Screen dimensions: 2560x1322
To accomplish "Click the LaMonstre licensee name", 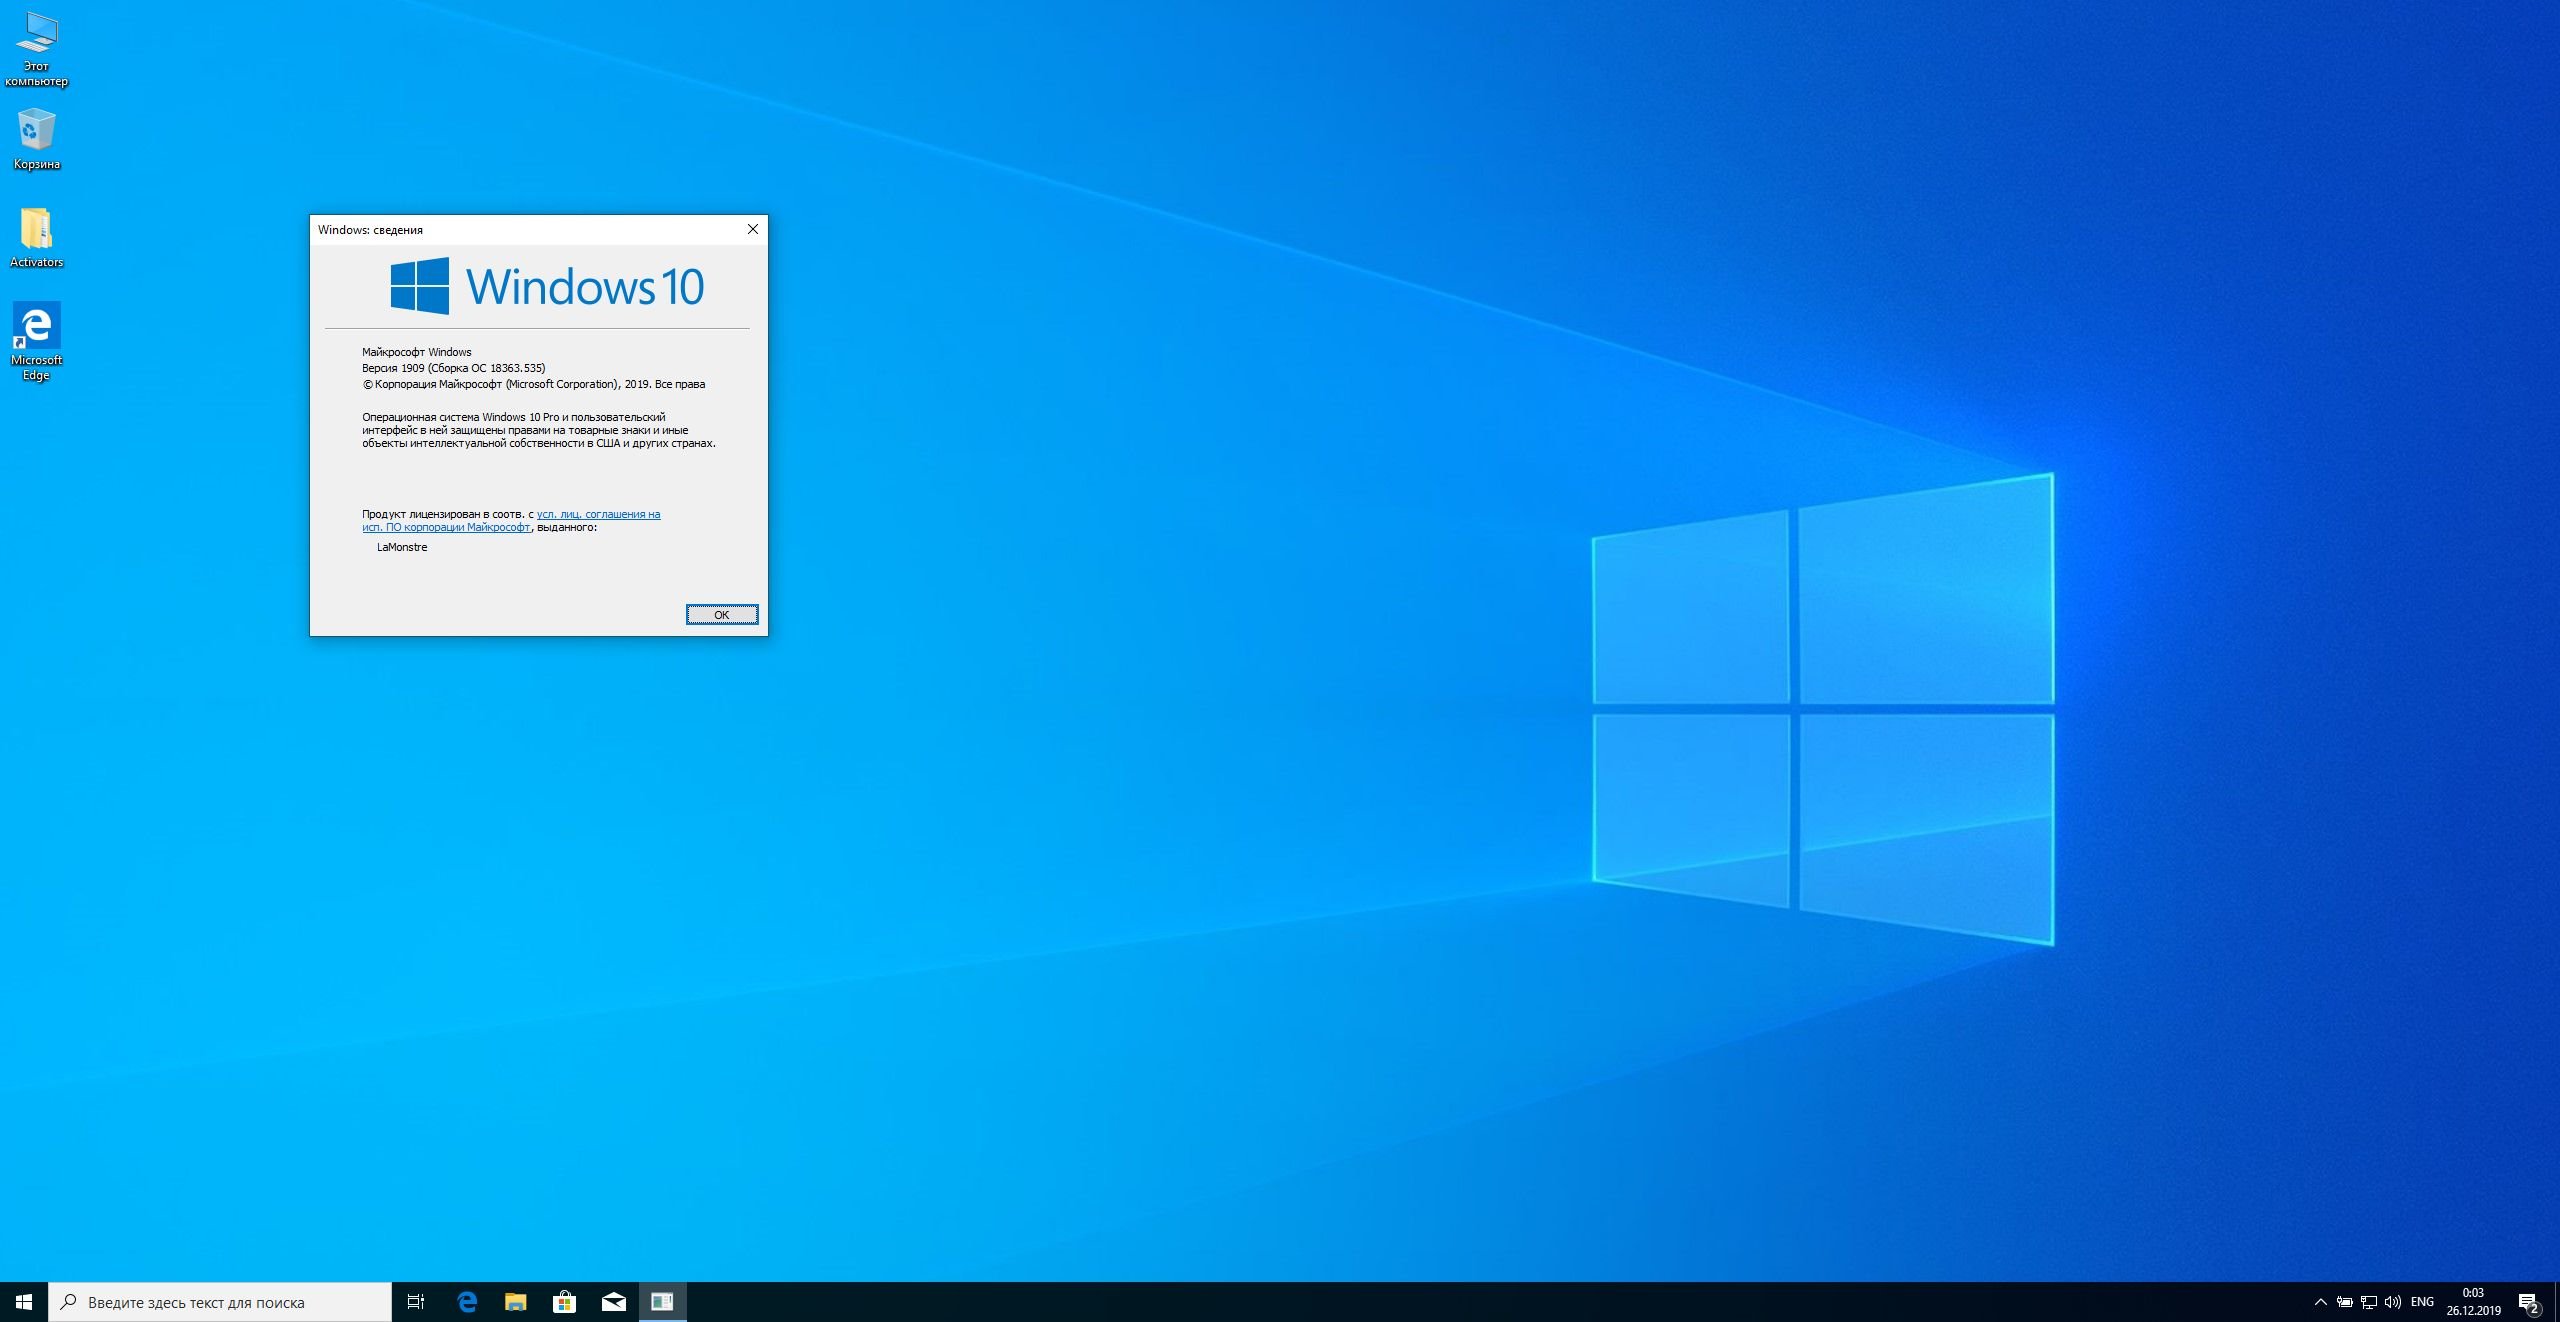I will 402,547.
